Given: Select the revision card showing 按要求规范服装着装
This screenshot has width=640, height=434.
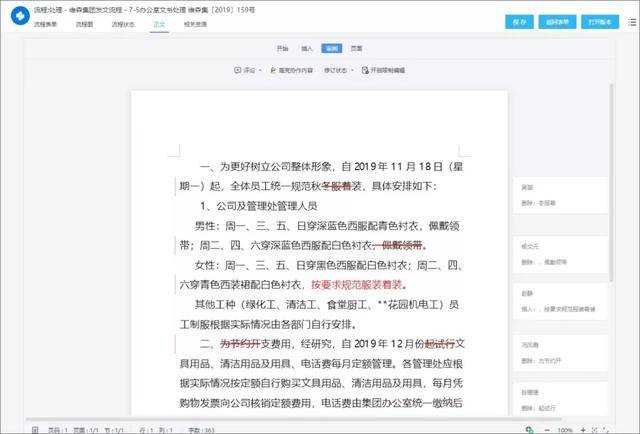Looking at the screenshot, I should point(560,301).
